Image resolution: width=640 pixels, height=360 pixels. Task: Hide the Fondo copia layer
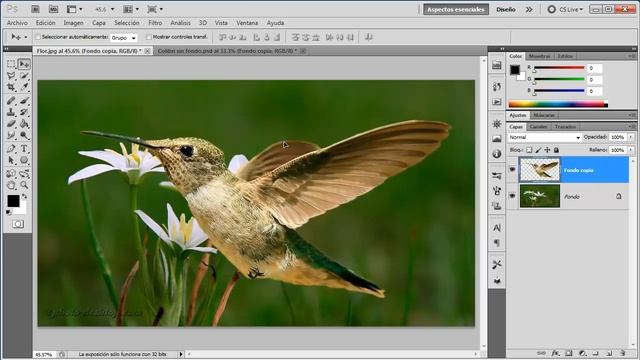click(x=512, y=169)
